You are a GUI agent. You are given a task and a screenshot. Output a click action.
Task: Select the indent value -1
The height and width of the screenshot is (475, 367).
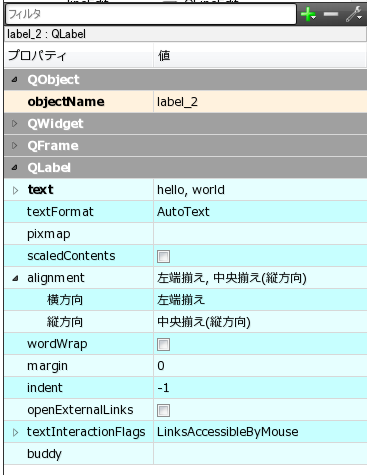pos(163,388)
